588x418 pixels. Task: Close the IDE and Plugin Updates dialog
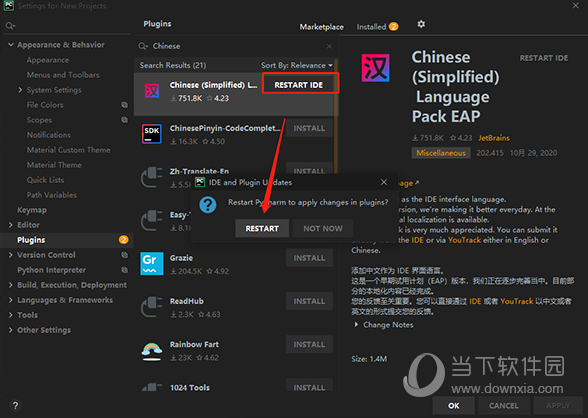click(384, 182)
